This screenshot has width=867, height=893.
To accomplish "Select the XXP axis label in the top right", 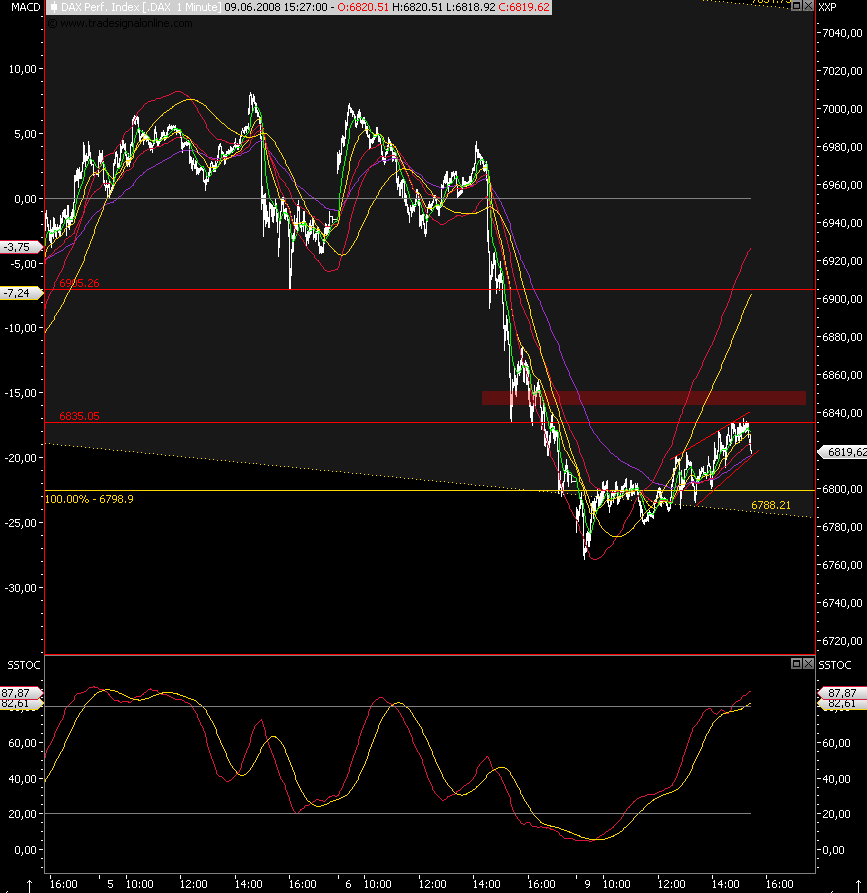I will coord(827,7).
